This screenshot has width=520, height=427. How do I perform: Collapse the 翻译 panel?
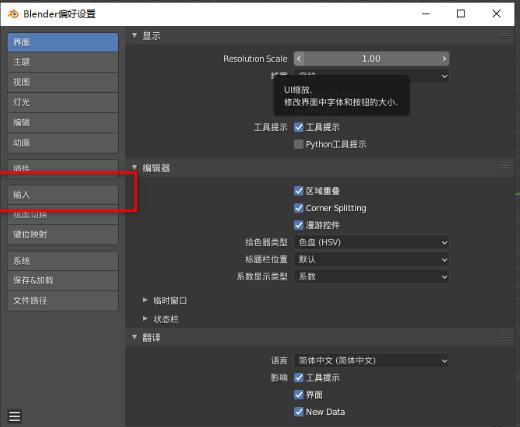[x=134, y=337]
